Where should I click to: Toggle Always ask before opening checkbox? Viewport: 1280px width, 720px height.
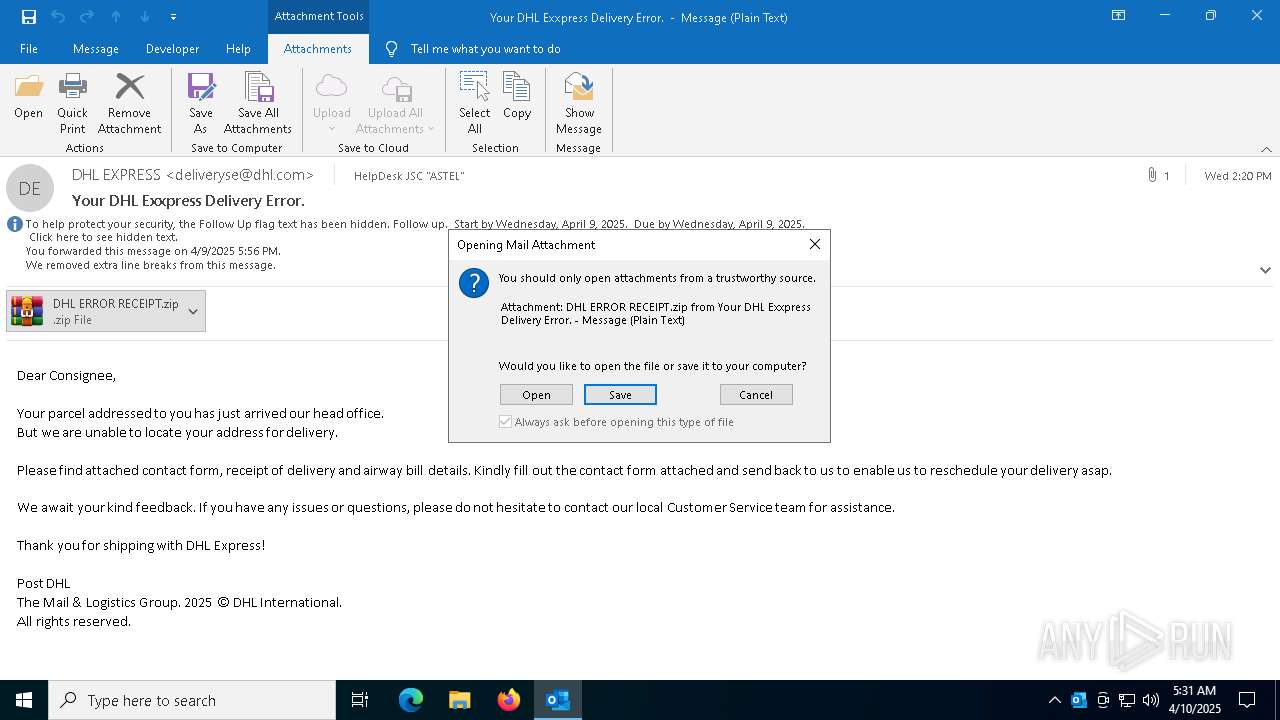(x=505, y=422)
